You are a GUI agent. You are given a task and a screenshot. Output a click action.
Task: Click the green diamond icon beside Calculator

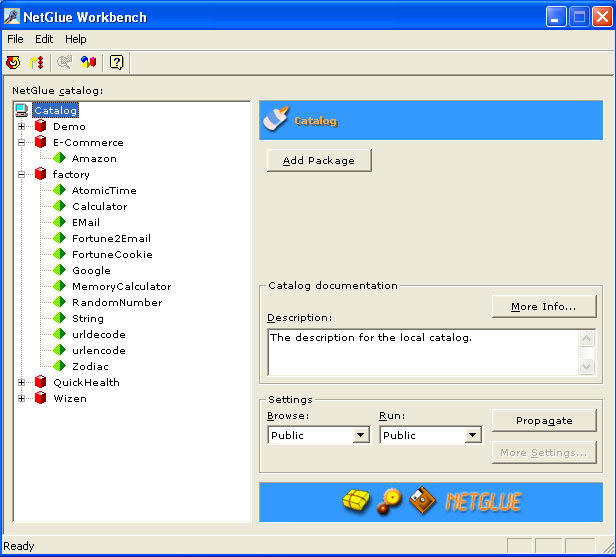point(59,206)
